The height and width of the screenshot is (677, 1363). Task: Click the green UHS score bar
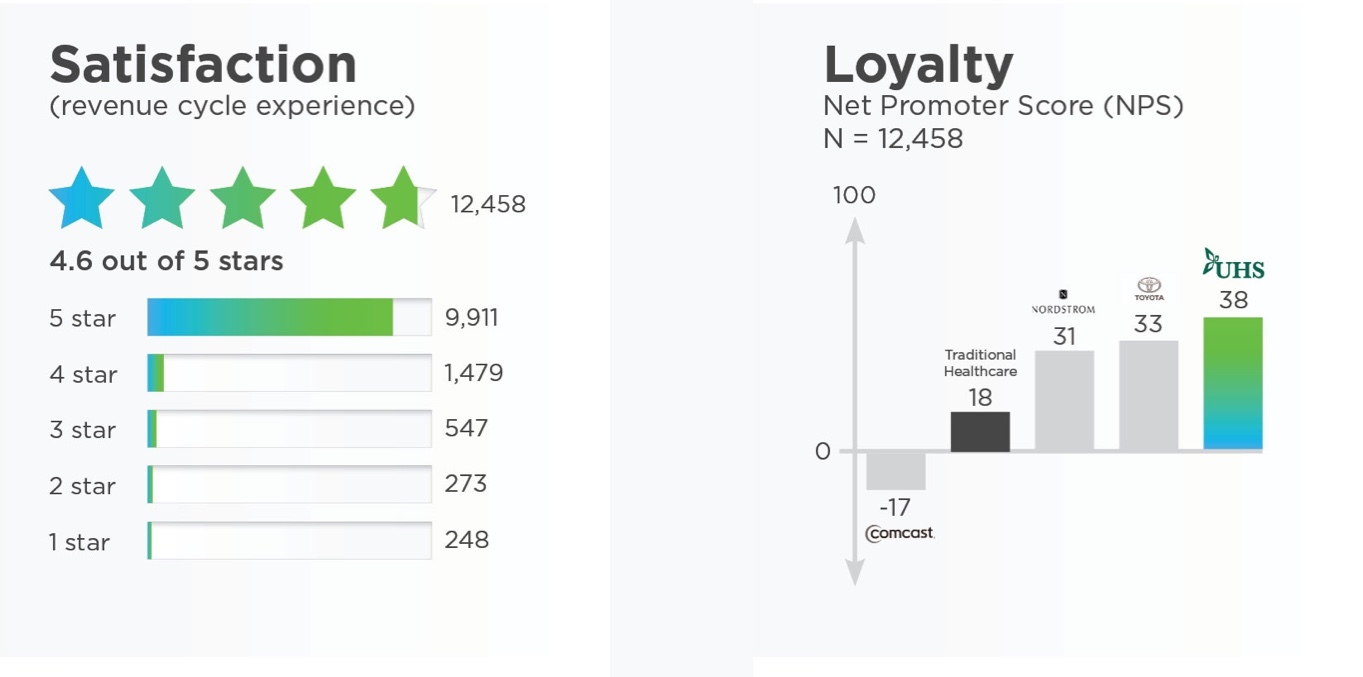1233,384
